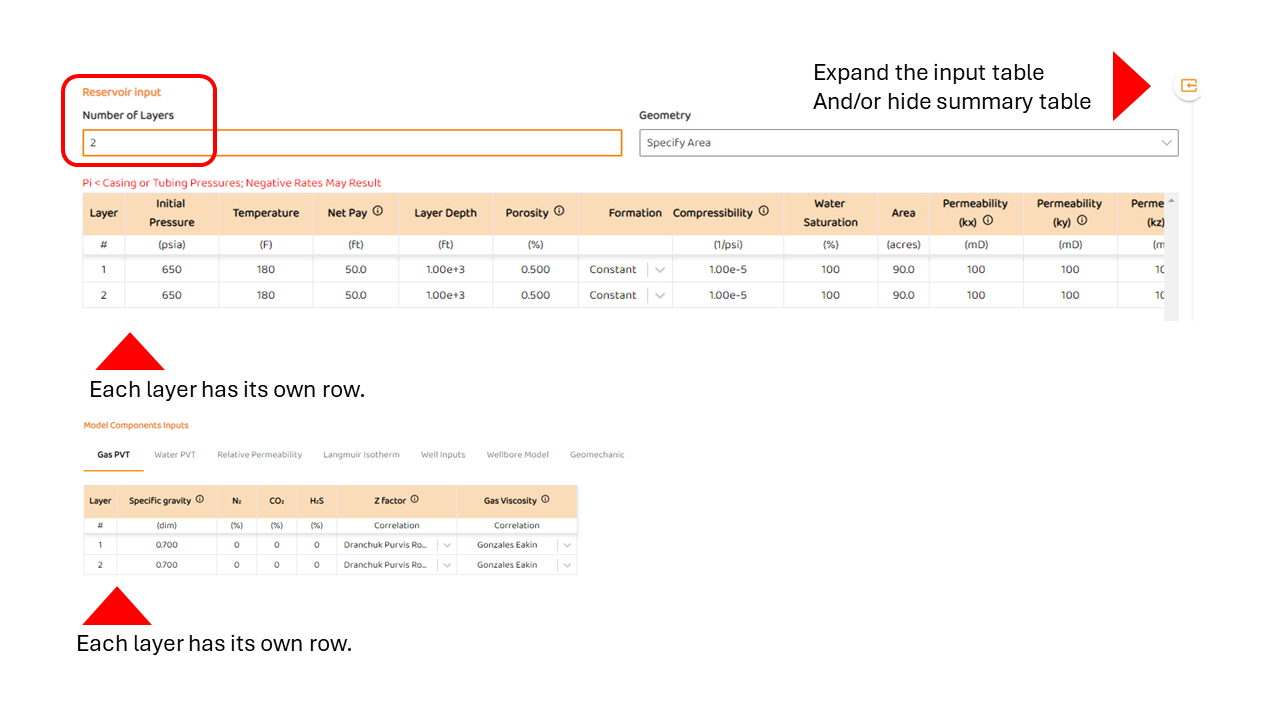Click Specific gravity info icon
Image resolution: width=1280 pixels, height=720 pixels.
[200, 500]
